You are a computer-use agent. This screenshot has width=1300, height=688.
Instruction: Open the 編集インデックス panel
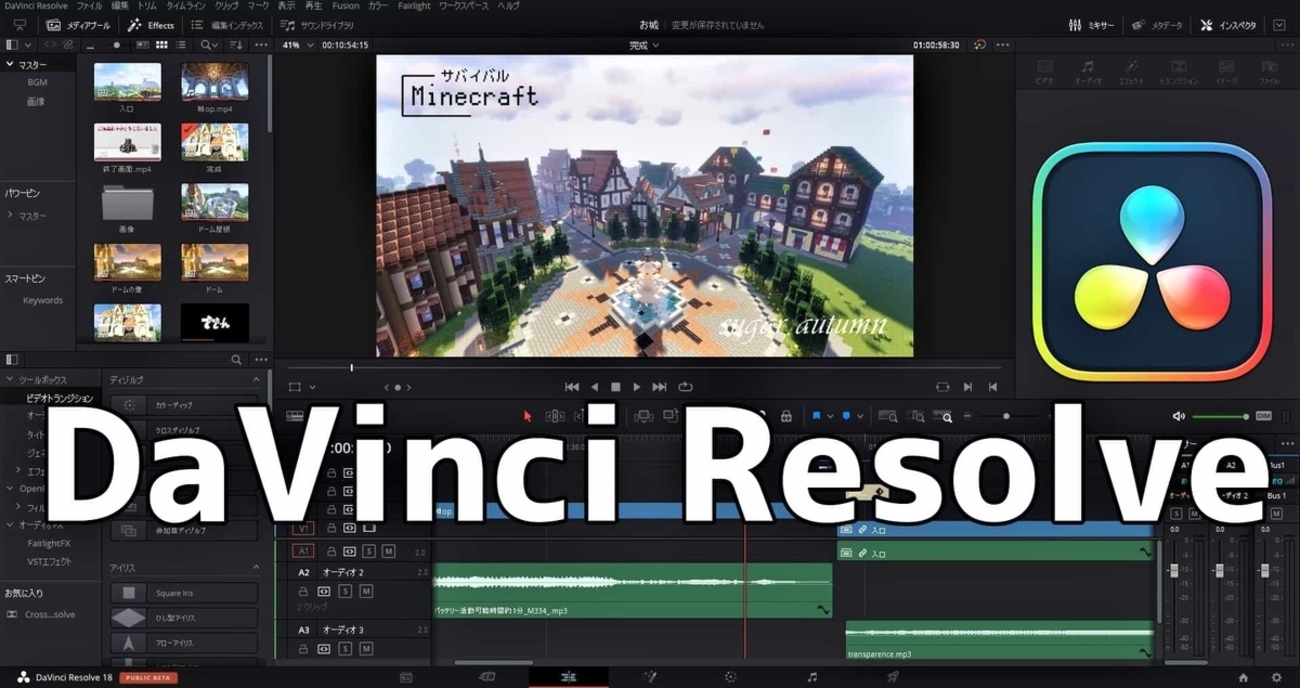tap(227, 25)
